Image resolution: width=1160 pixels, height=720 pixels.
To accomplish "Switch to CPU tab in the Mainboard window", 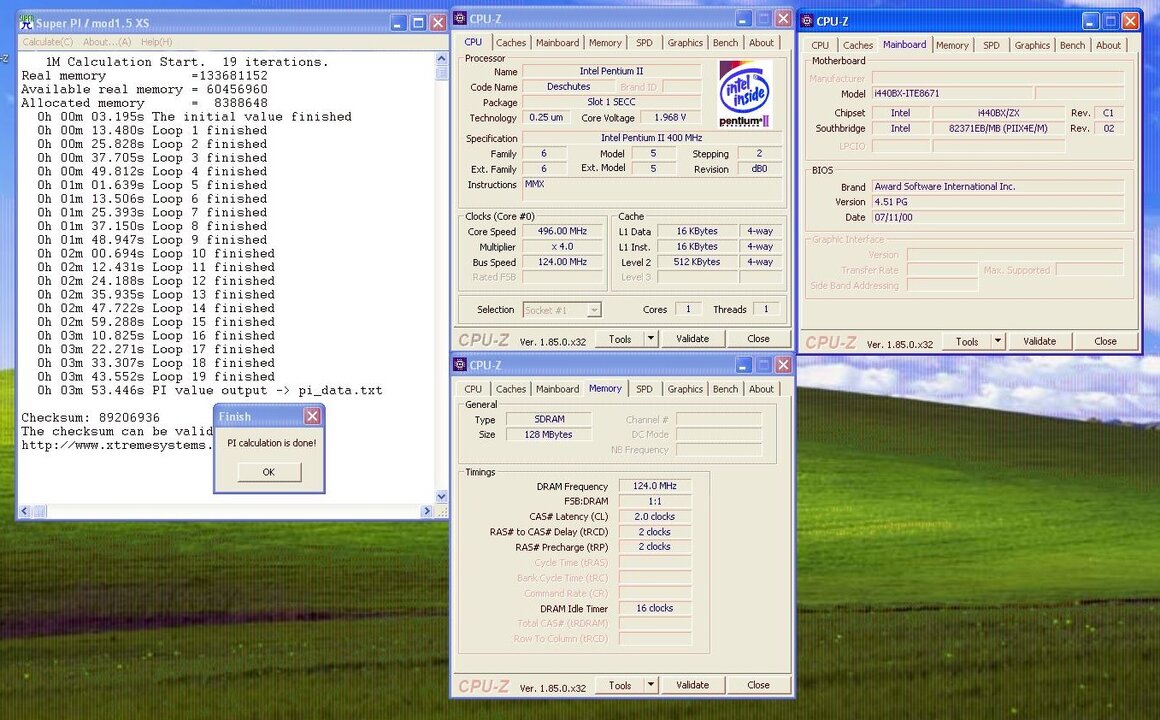I will pos(820,45).
